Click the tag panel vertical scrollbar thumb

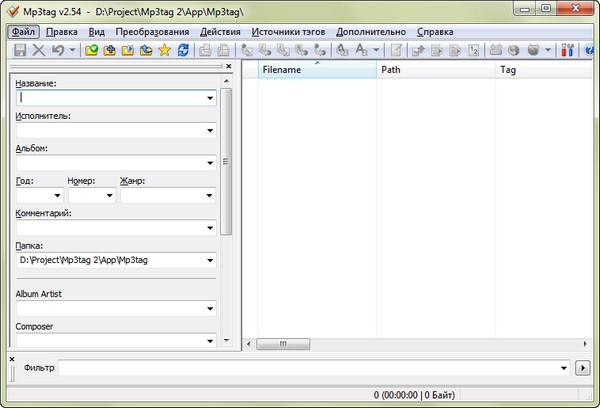(226, 162)
